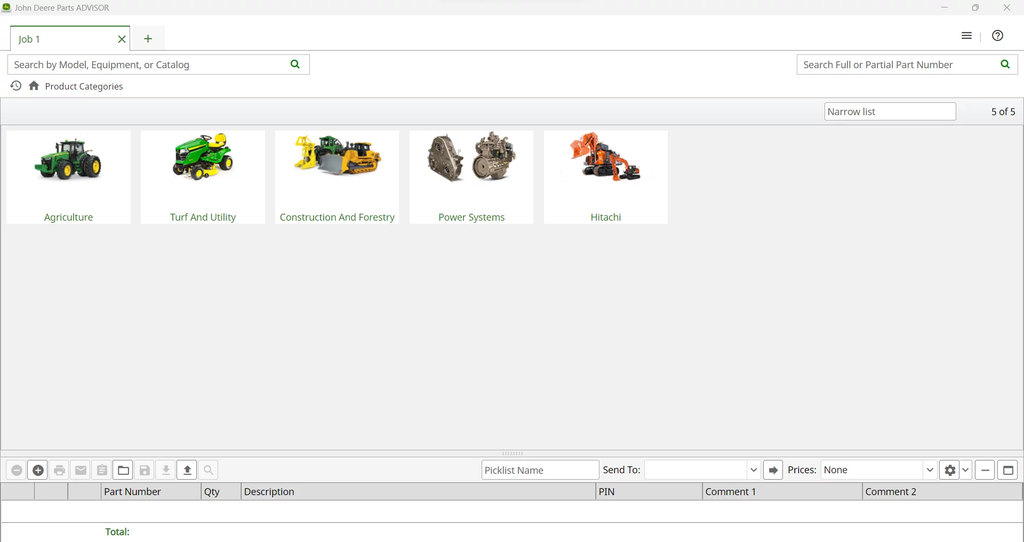Open the history clock icon
The height and width of the screenshot is (542, 1024).
16,86
